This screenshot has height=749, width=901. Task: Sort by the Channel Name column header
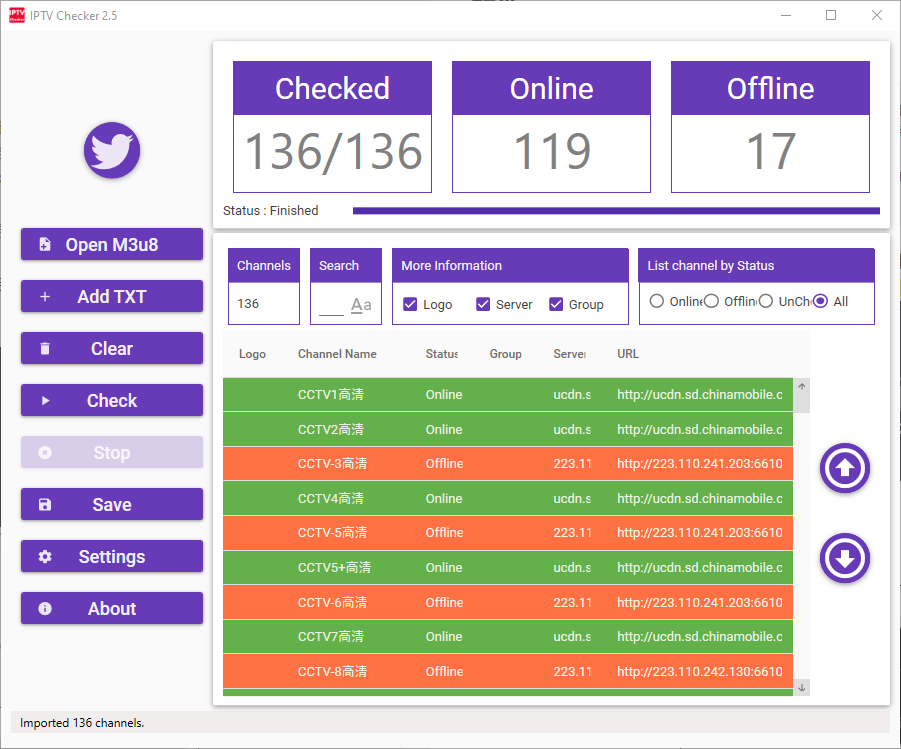(337, 354)
